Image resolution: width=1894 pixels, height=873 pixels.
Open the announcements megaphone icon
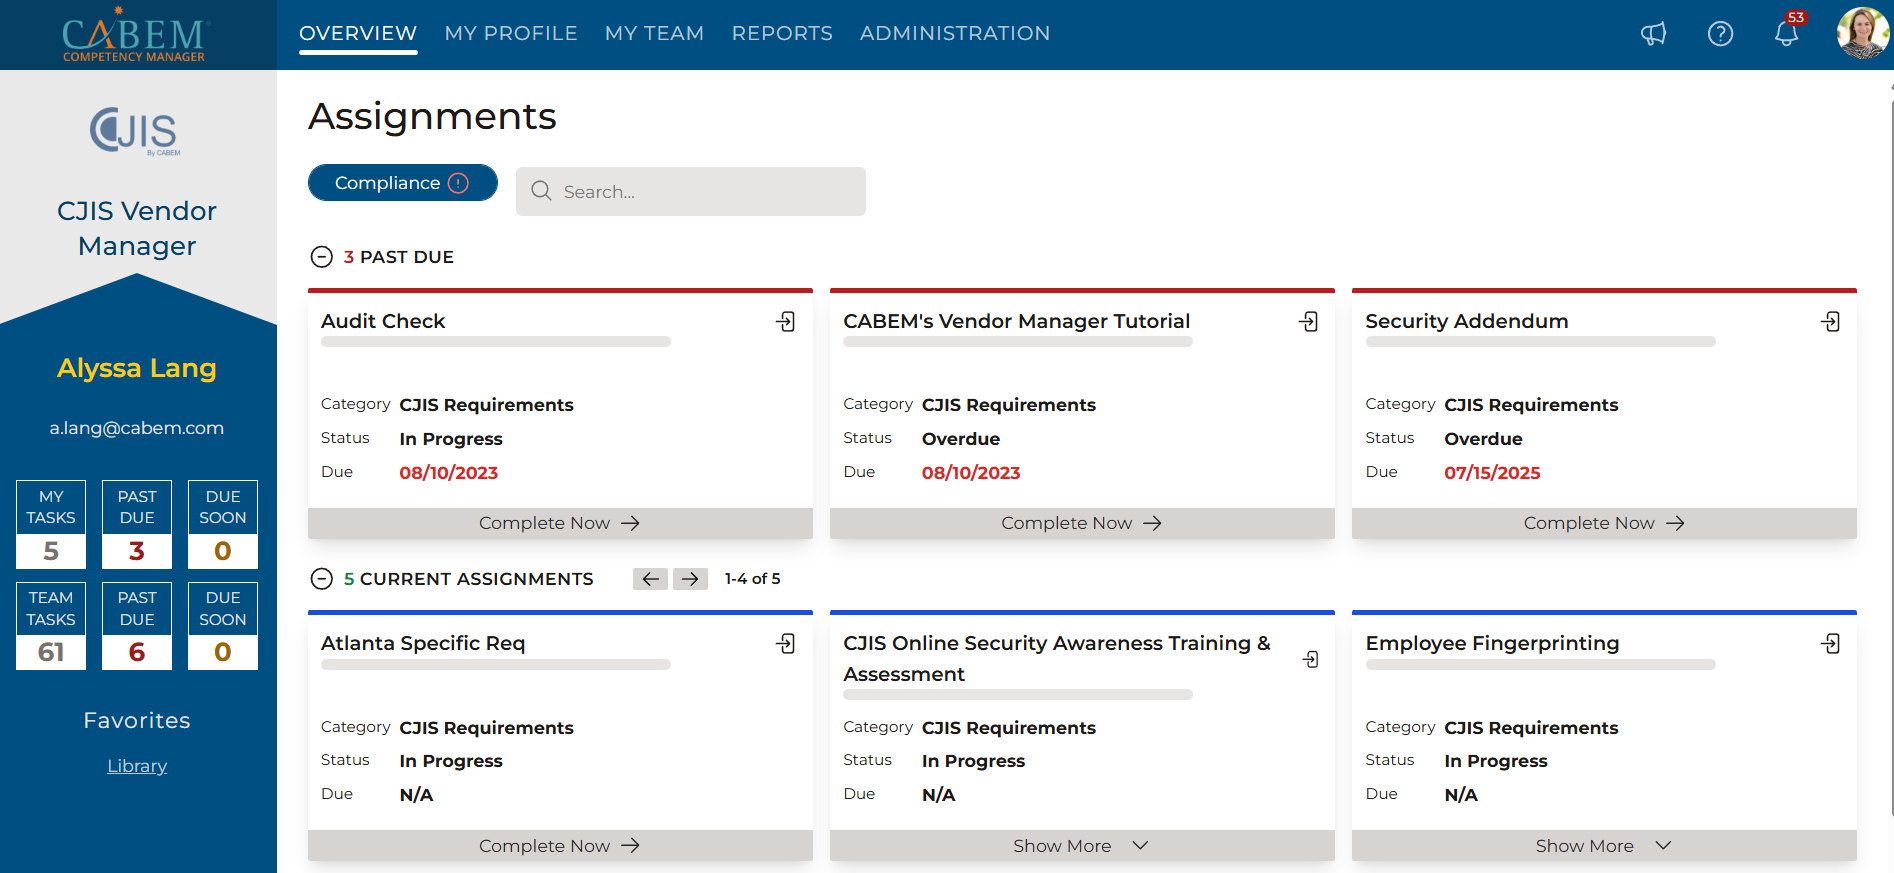1654,34
